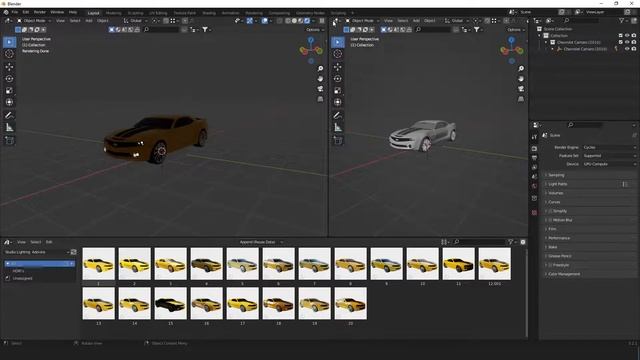
Task: Open Select menu in asset browser header
Action: (36, 242)
